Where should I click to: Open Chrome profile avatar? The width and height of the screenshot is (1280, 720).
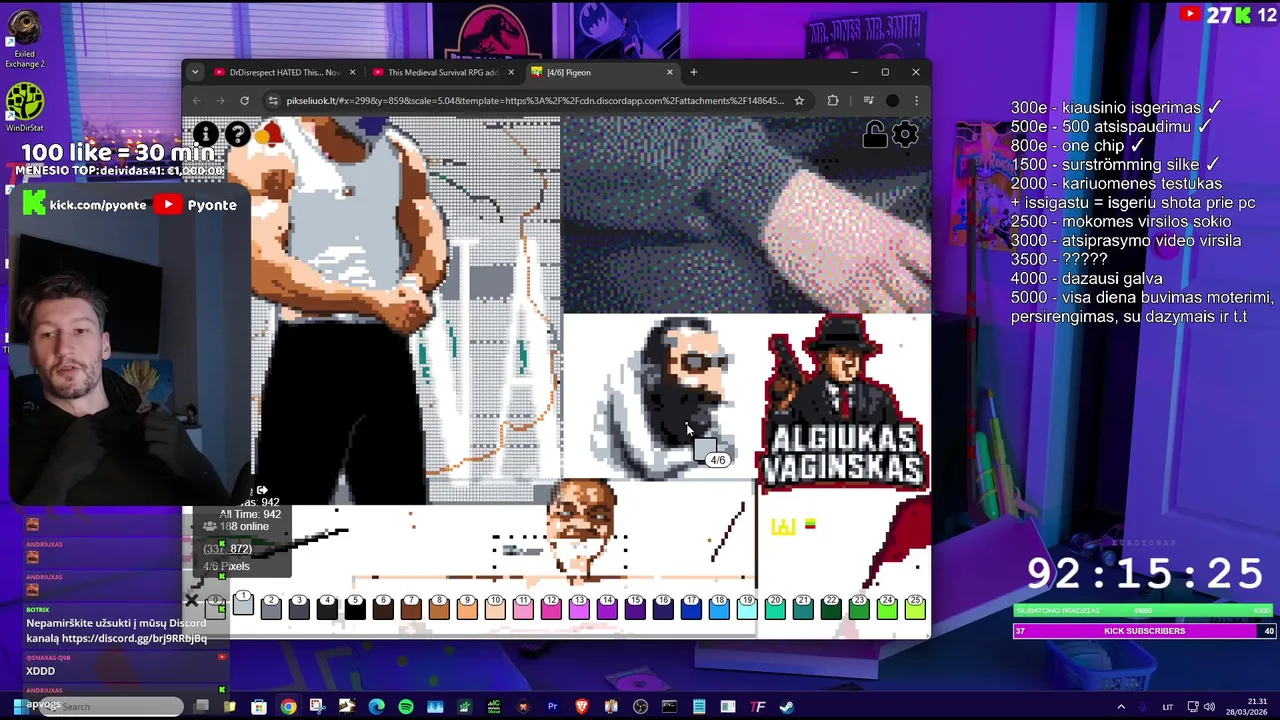(892, 100)
